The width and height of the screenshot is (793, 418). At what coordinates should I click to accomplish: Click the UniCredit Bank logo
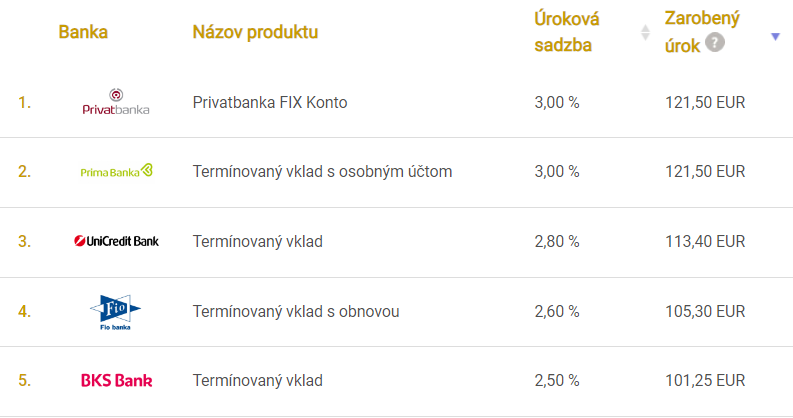pos(116,241)
